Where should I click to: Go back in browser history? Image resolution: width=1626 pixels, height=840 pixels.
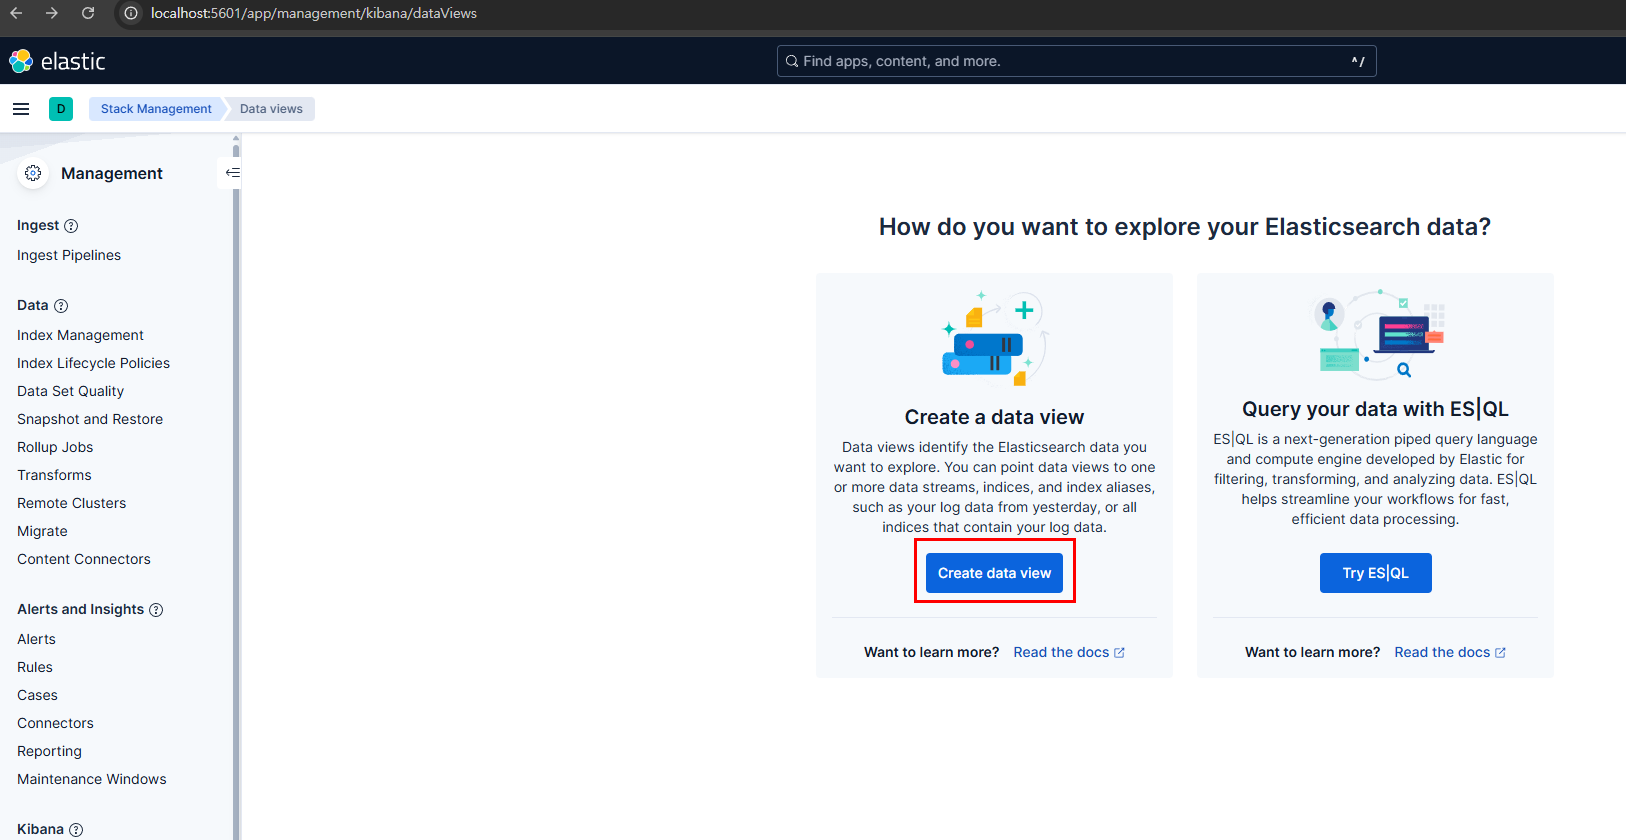(x=16, y=13)
